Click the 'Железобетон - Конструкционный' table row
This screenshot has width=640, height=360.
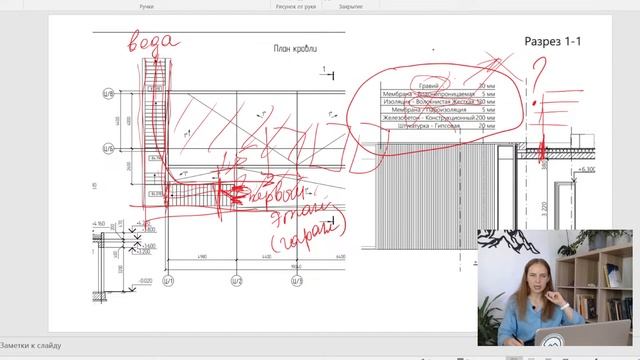pos(438,118)
